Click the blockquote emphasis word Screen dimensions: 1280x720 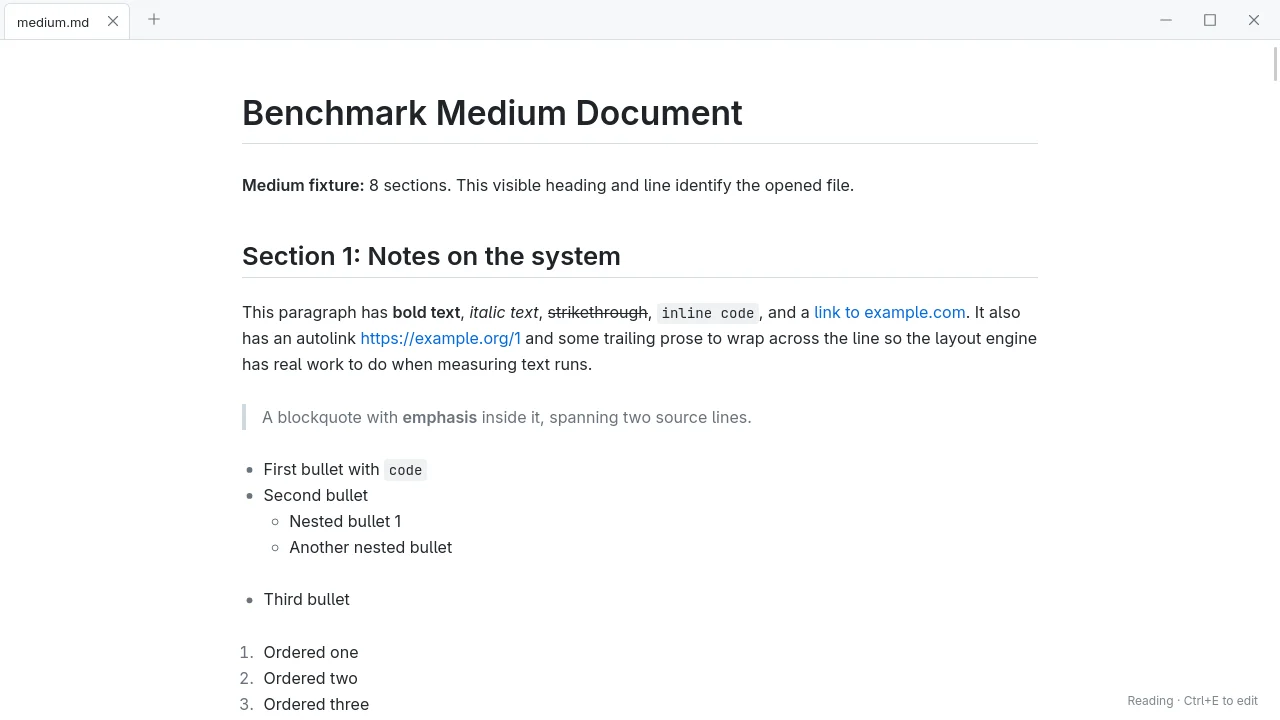tap(440, 417)
